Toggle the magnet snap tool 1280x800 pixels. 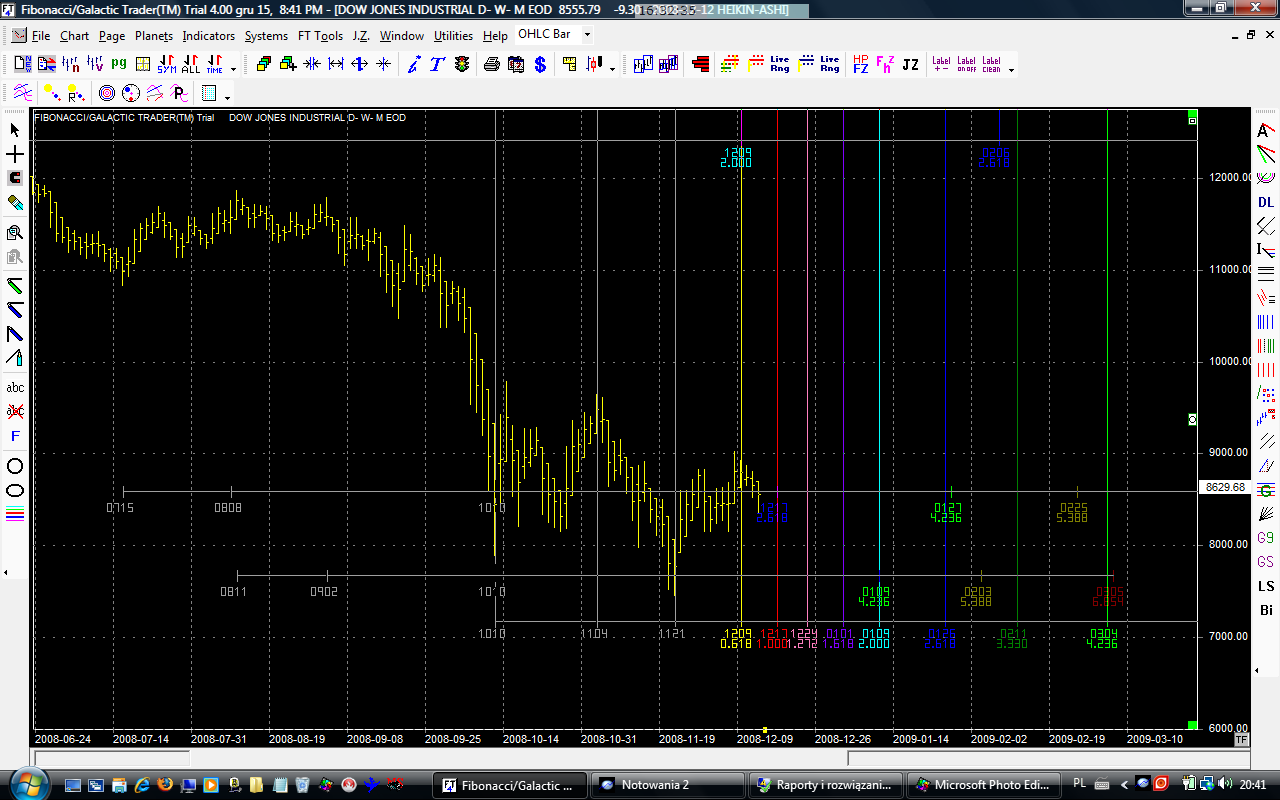pyautogui.click(x=15, y=178)
